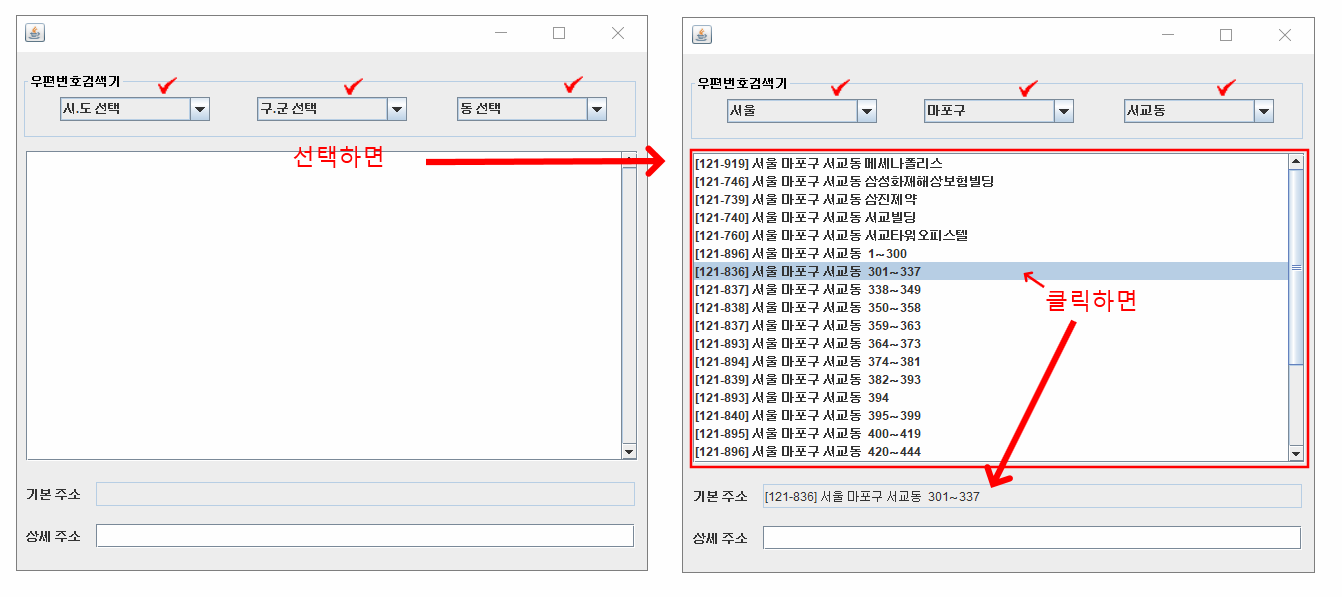This screenshot has width=1342, height=597.
Task: Select row [121-739] 서교동 삼진제약
Action: 990,199
